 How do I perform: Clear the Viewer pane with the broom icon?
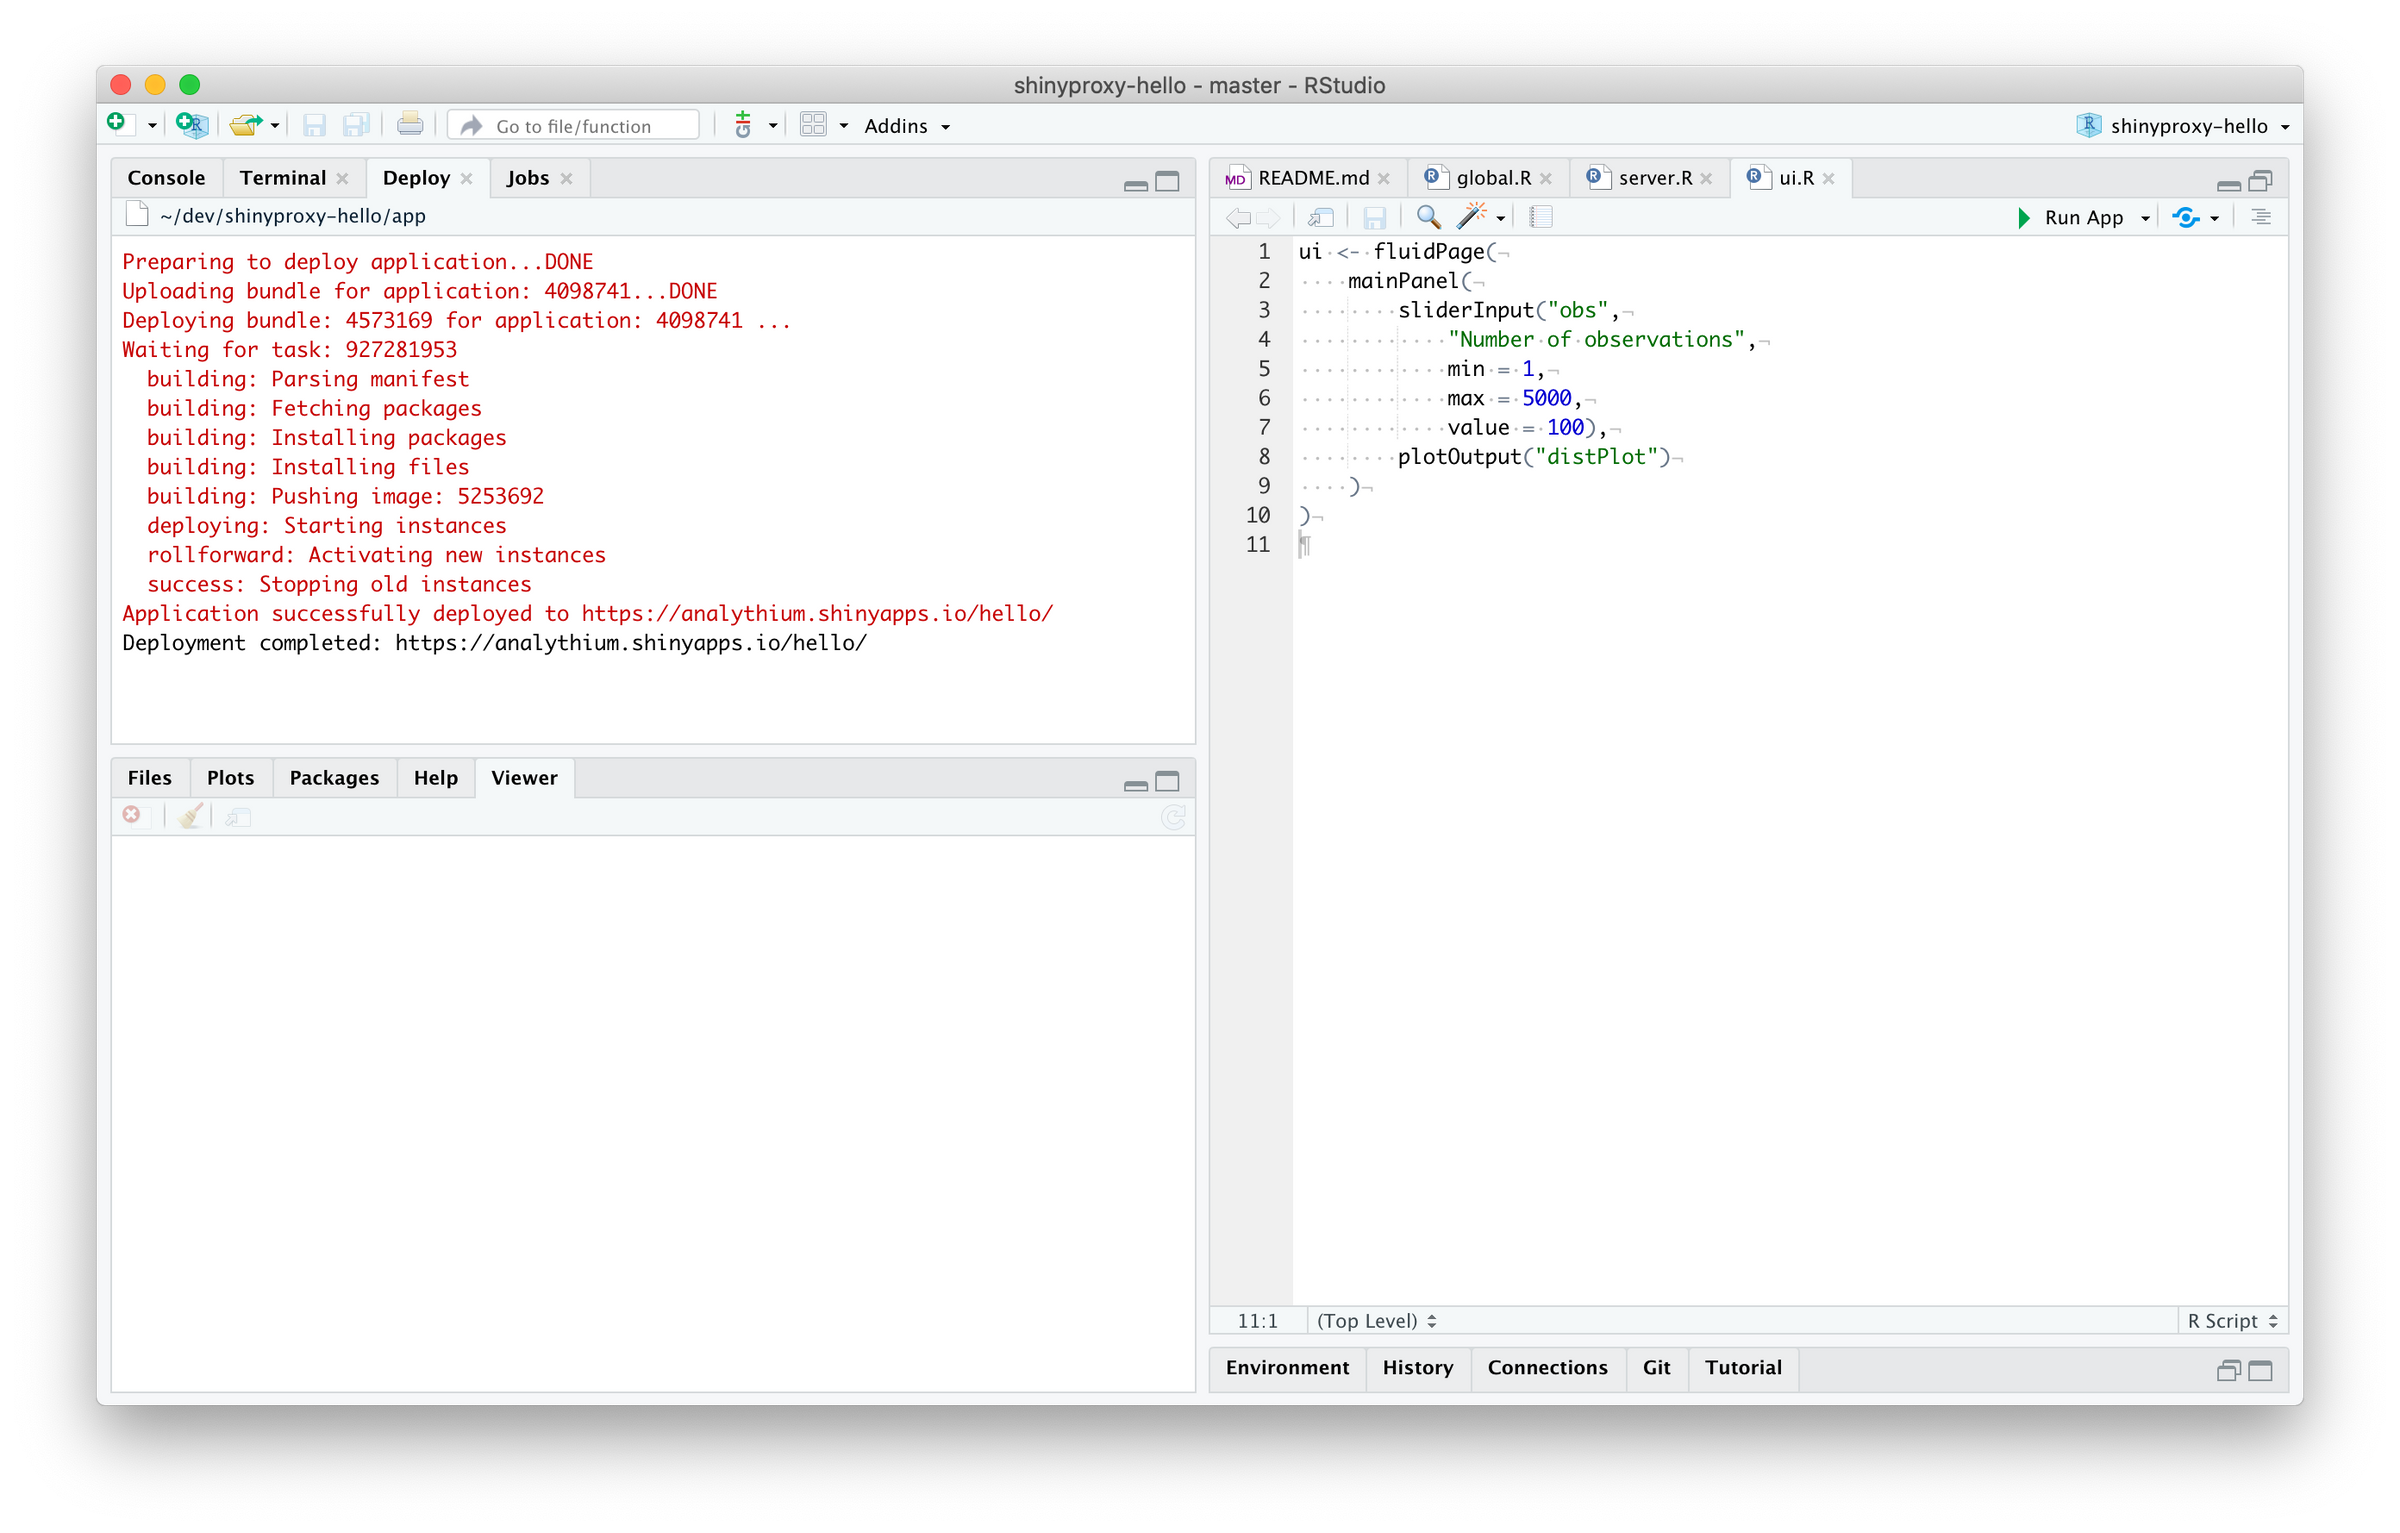pyautogui.click(x=190, y=816)
